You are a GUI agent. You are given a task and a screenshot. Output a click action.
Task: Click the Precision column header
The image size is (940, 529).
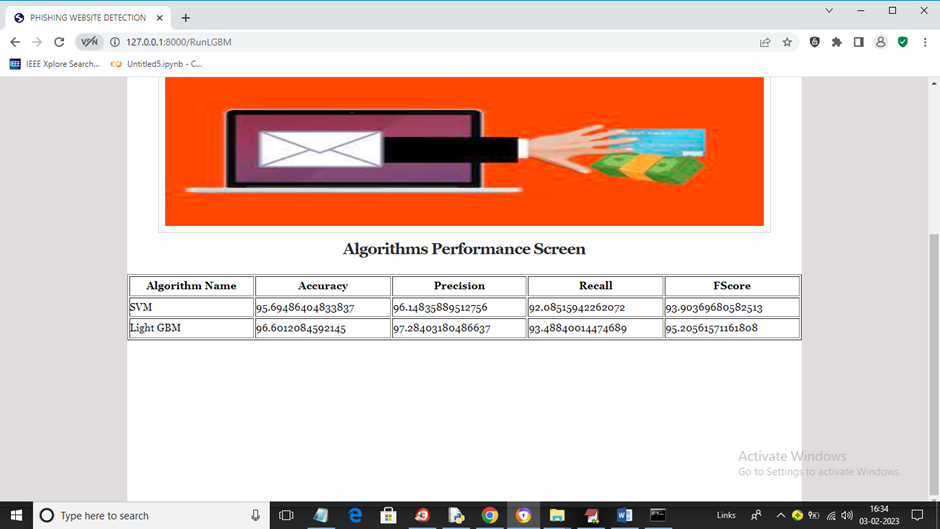[x=459, y=285]
